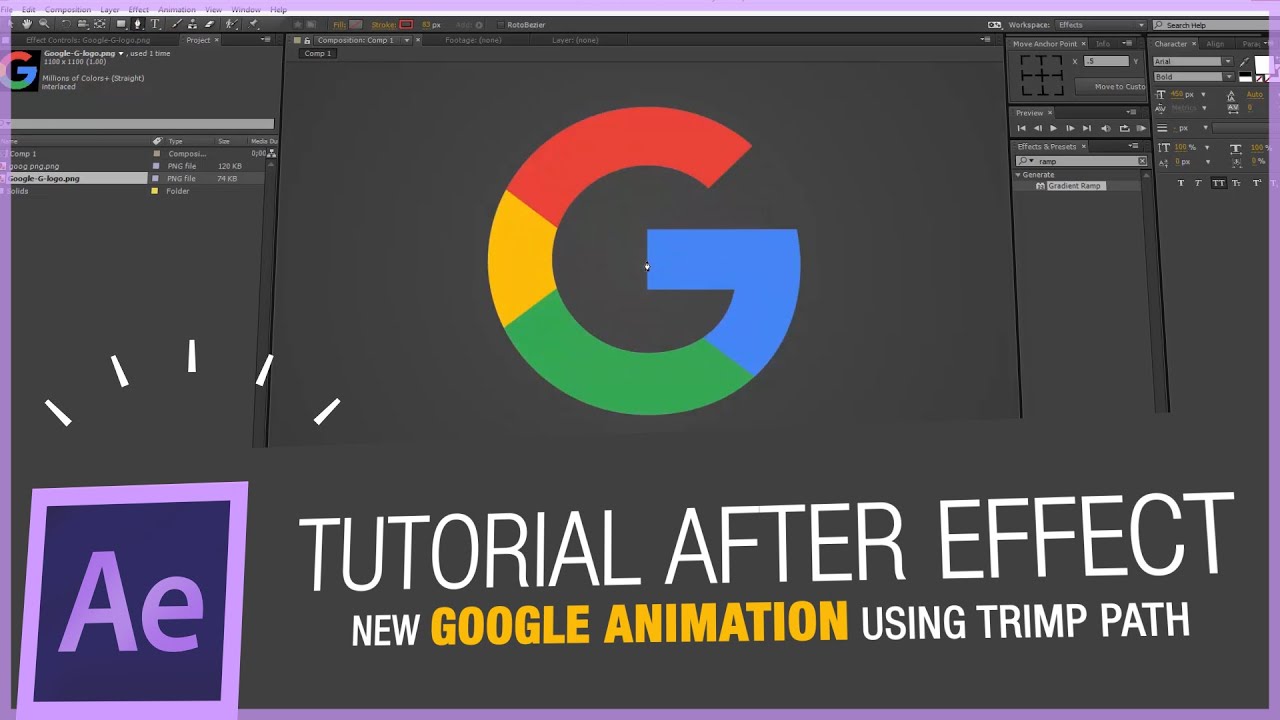The image size is (1280, 720).
Task: Open the Stroke options link
Action: click(384, 24)
